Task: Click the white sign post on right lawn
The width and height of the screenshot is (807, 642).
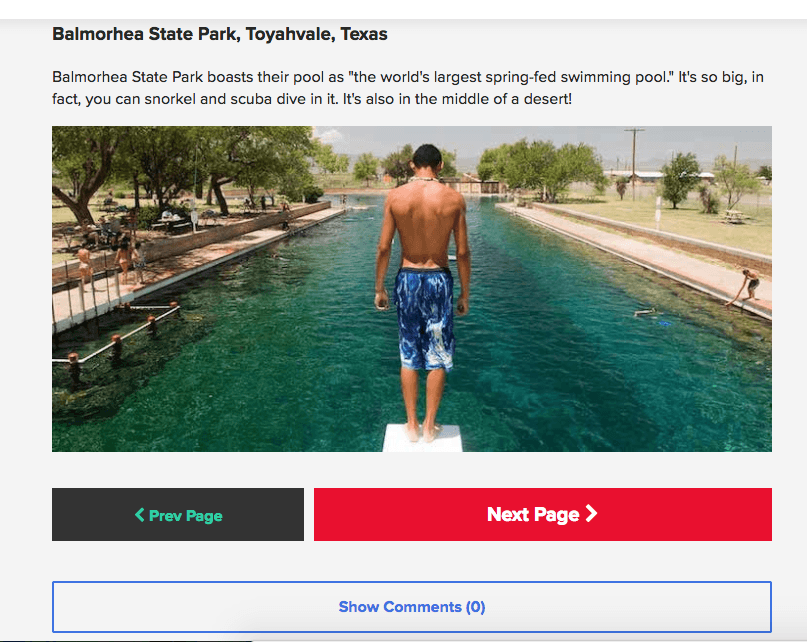Action: (658, 211)
